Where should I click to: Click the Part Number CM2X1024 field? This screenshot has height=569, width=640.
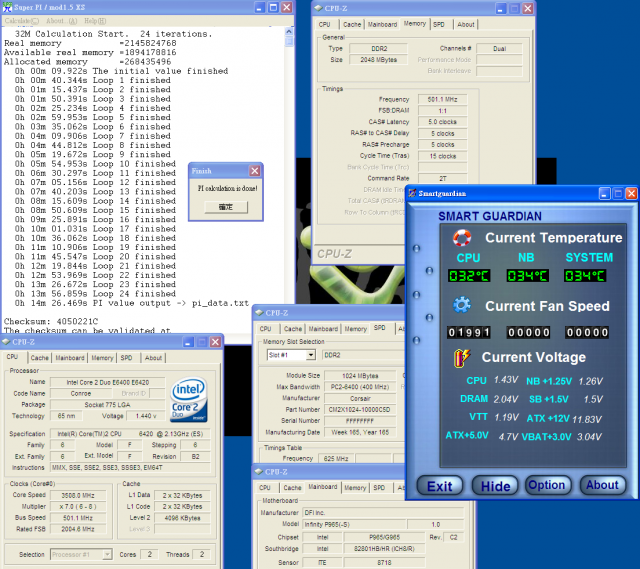click(360, 409)
